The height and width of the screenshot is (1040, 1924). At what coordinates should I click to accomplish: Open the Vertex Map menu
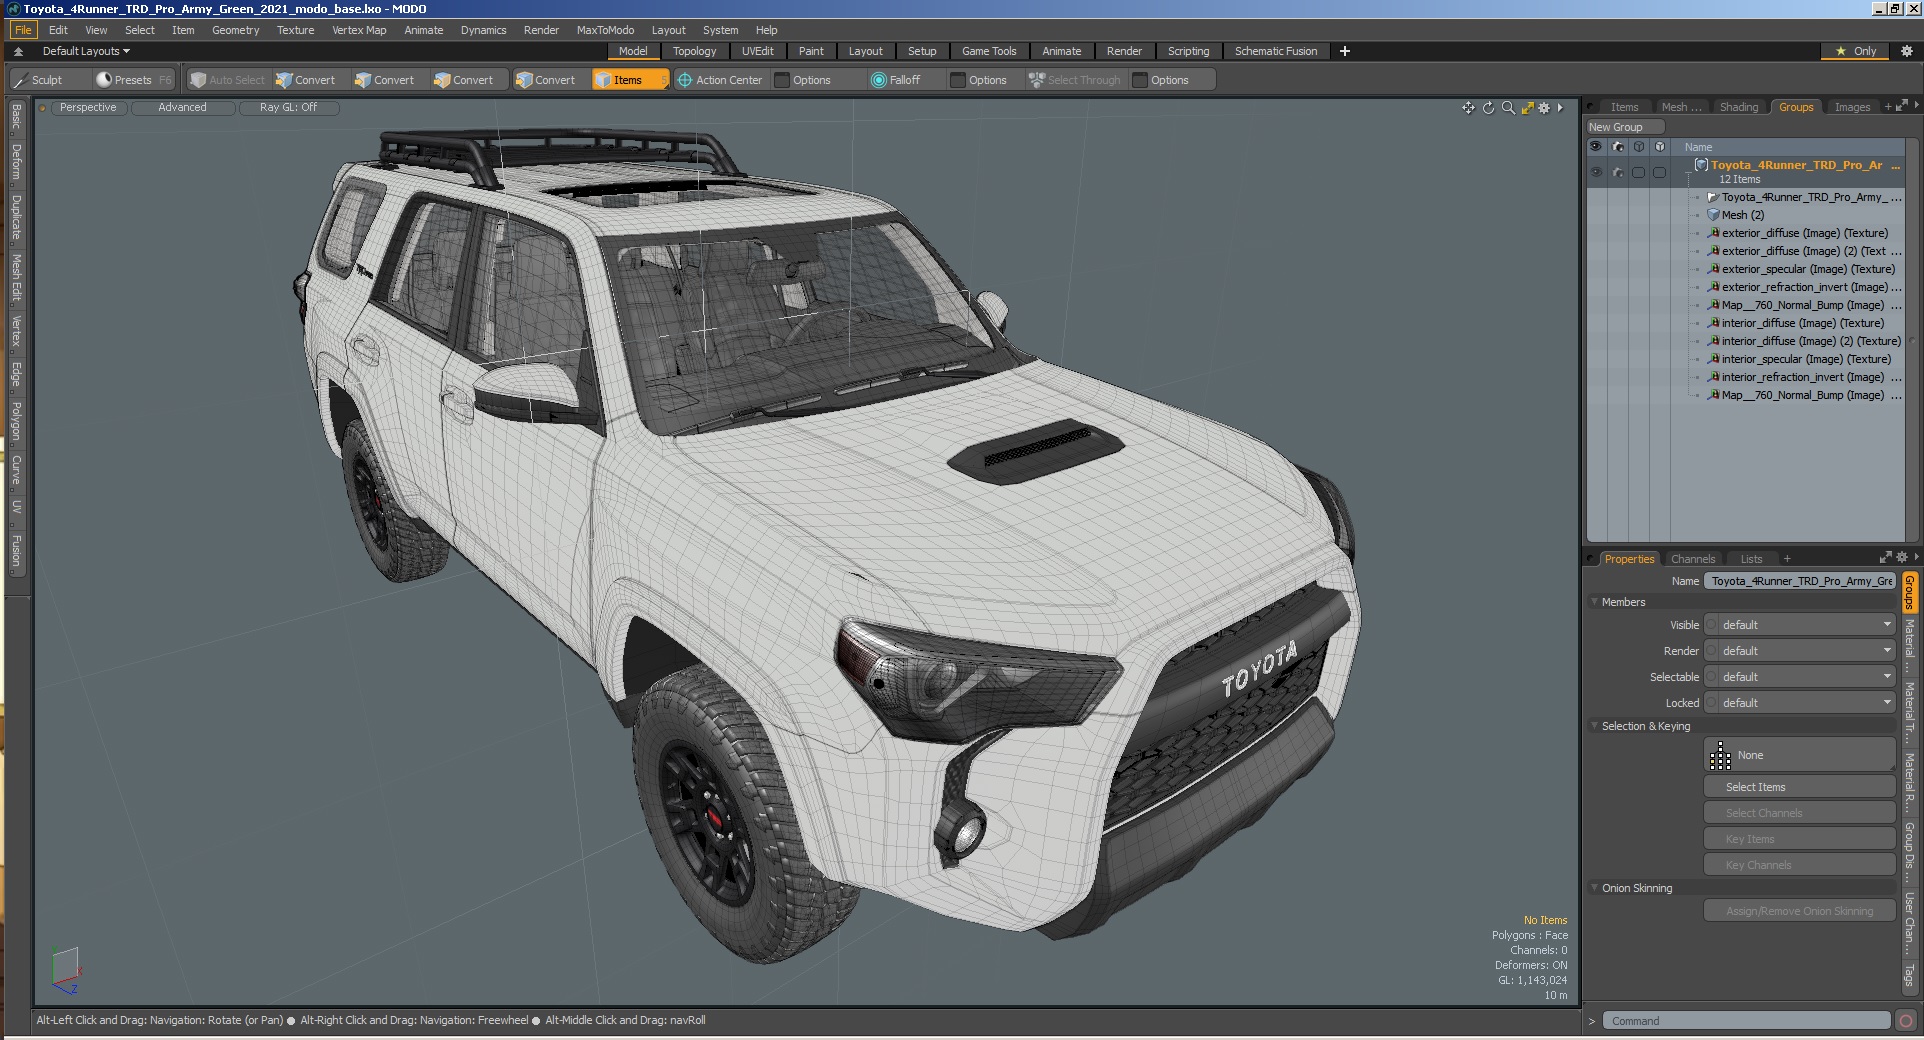(x=359, y=30)
